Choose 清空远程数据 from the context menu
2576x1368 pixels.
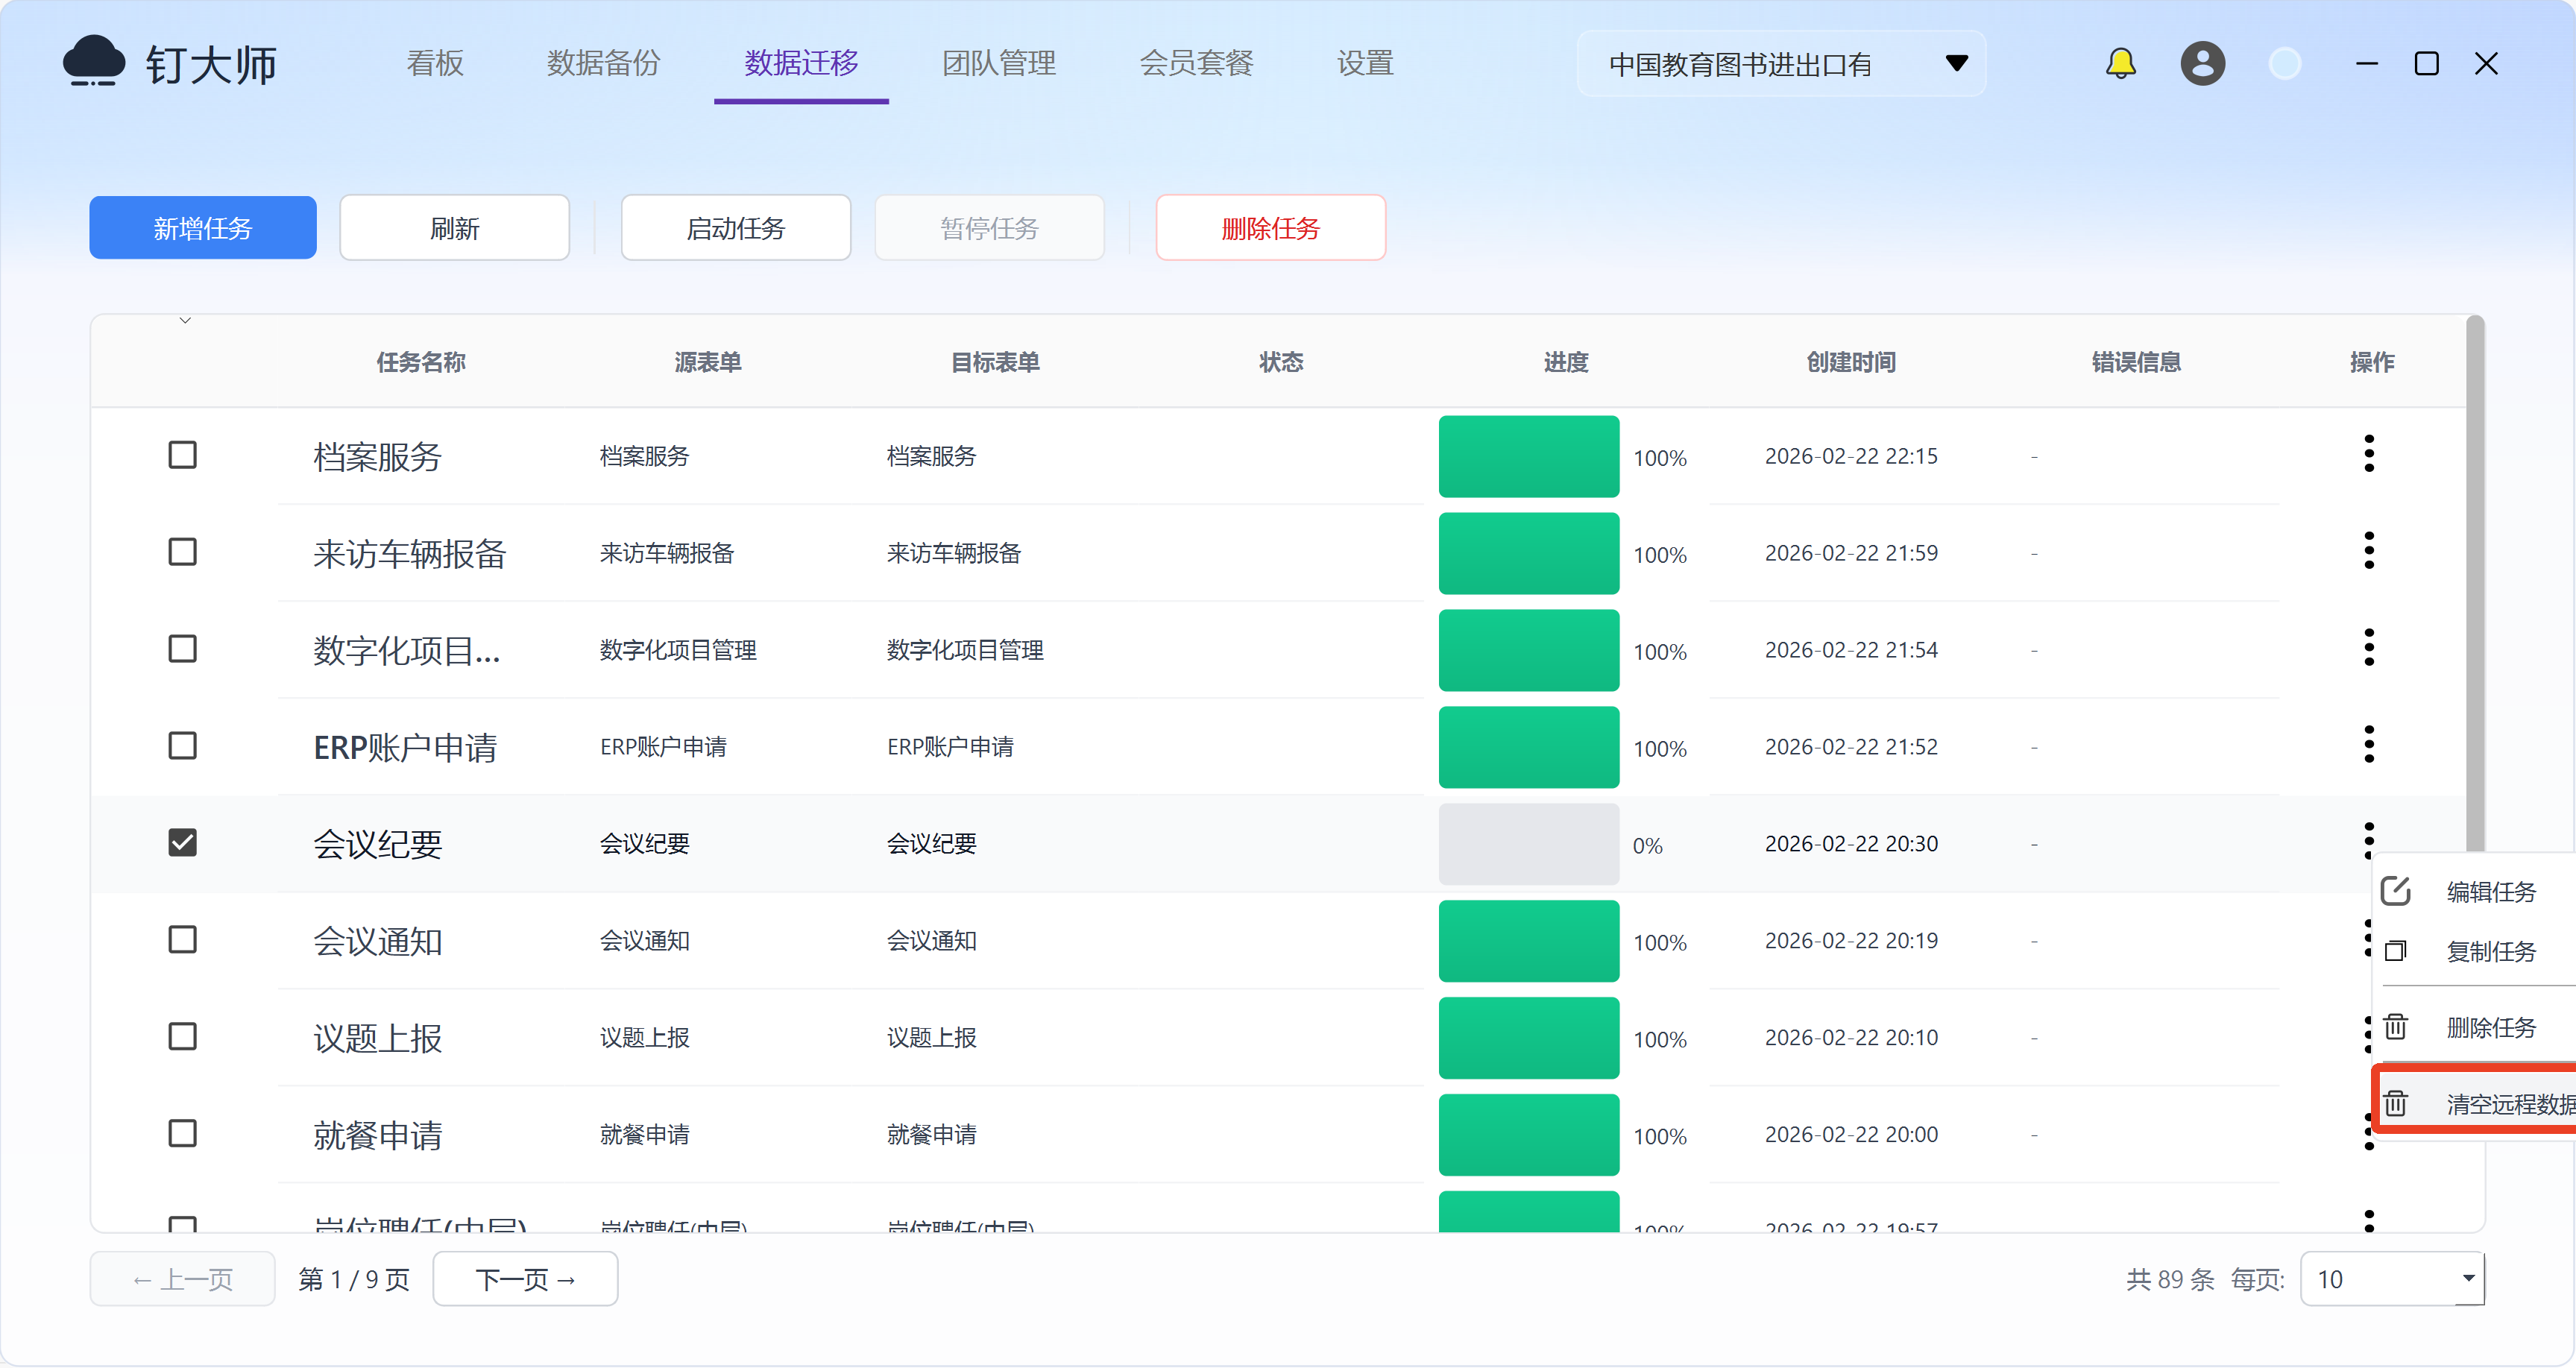tap(2476, 1104)
